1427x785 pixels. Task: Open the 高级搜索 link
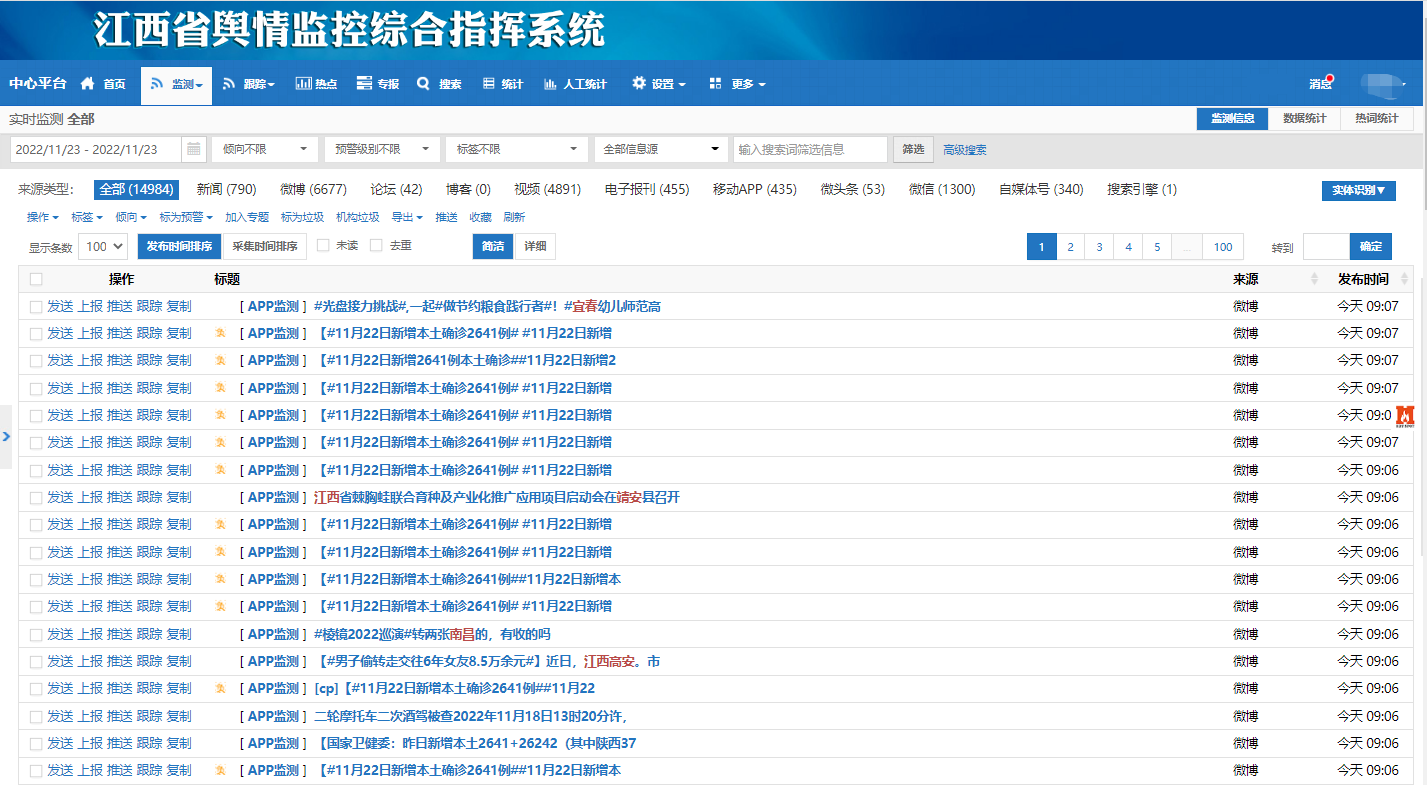tap(965, 150)
